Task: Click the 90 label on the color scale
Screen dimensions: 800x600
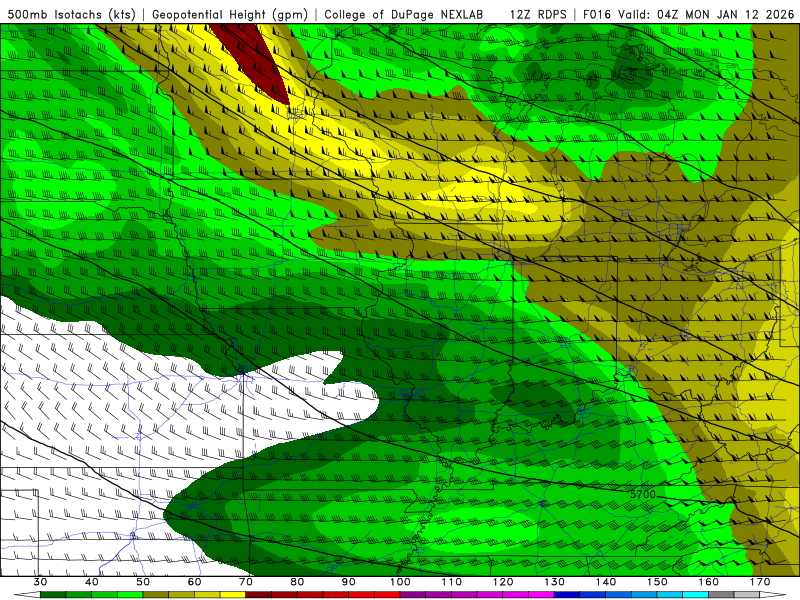Action: [x=348, y=582]
